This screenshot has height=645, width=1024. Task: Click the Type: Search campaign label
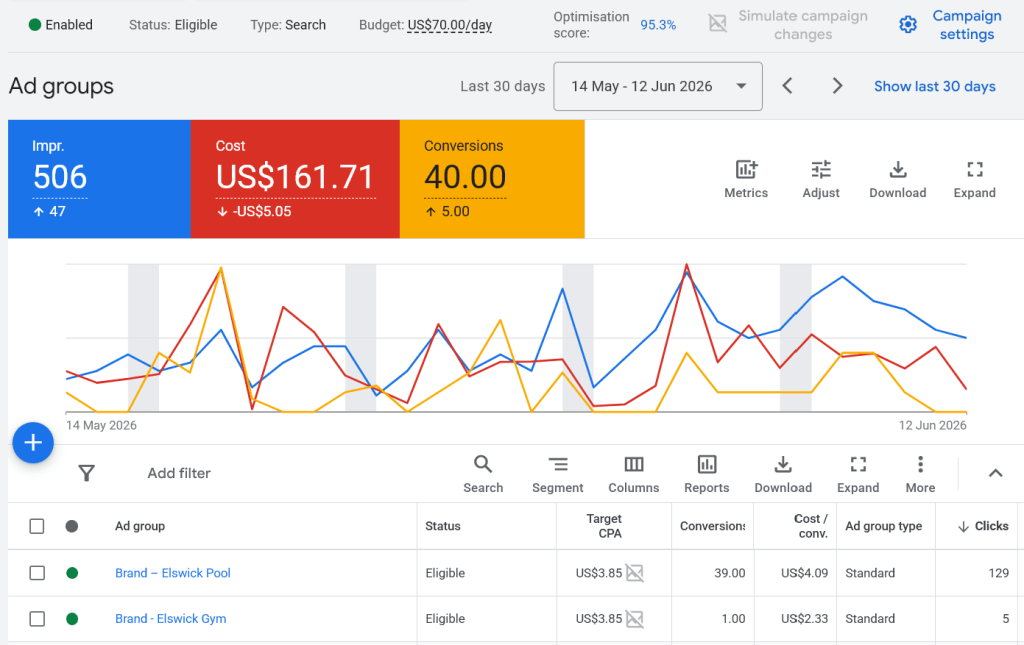pyautogui.click(x=288, y=25)
